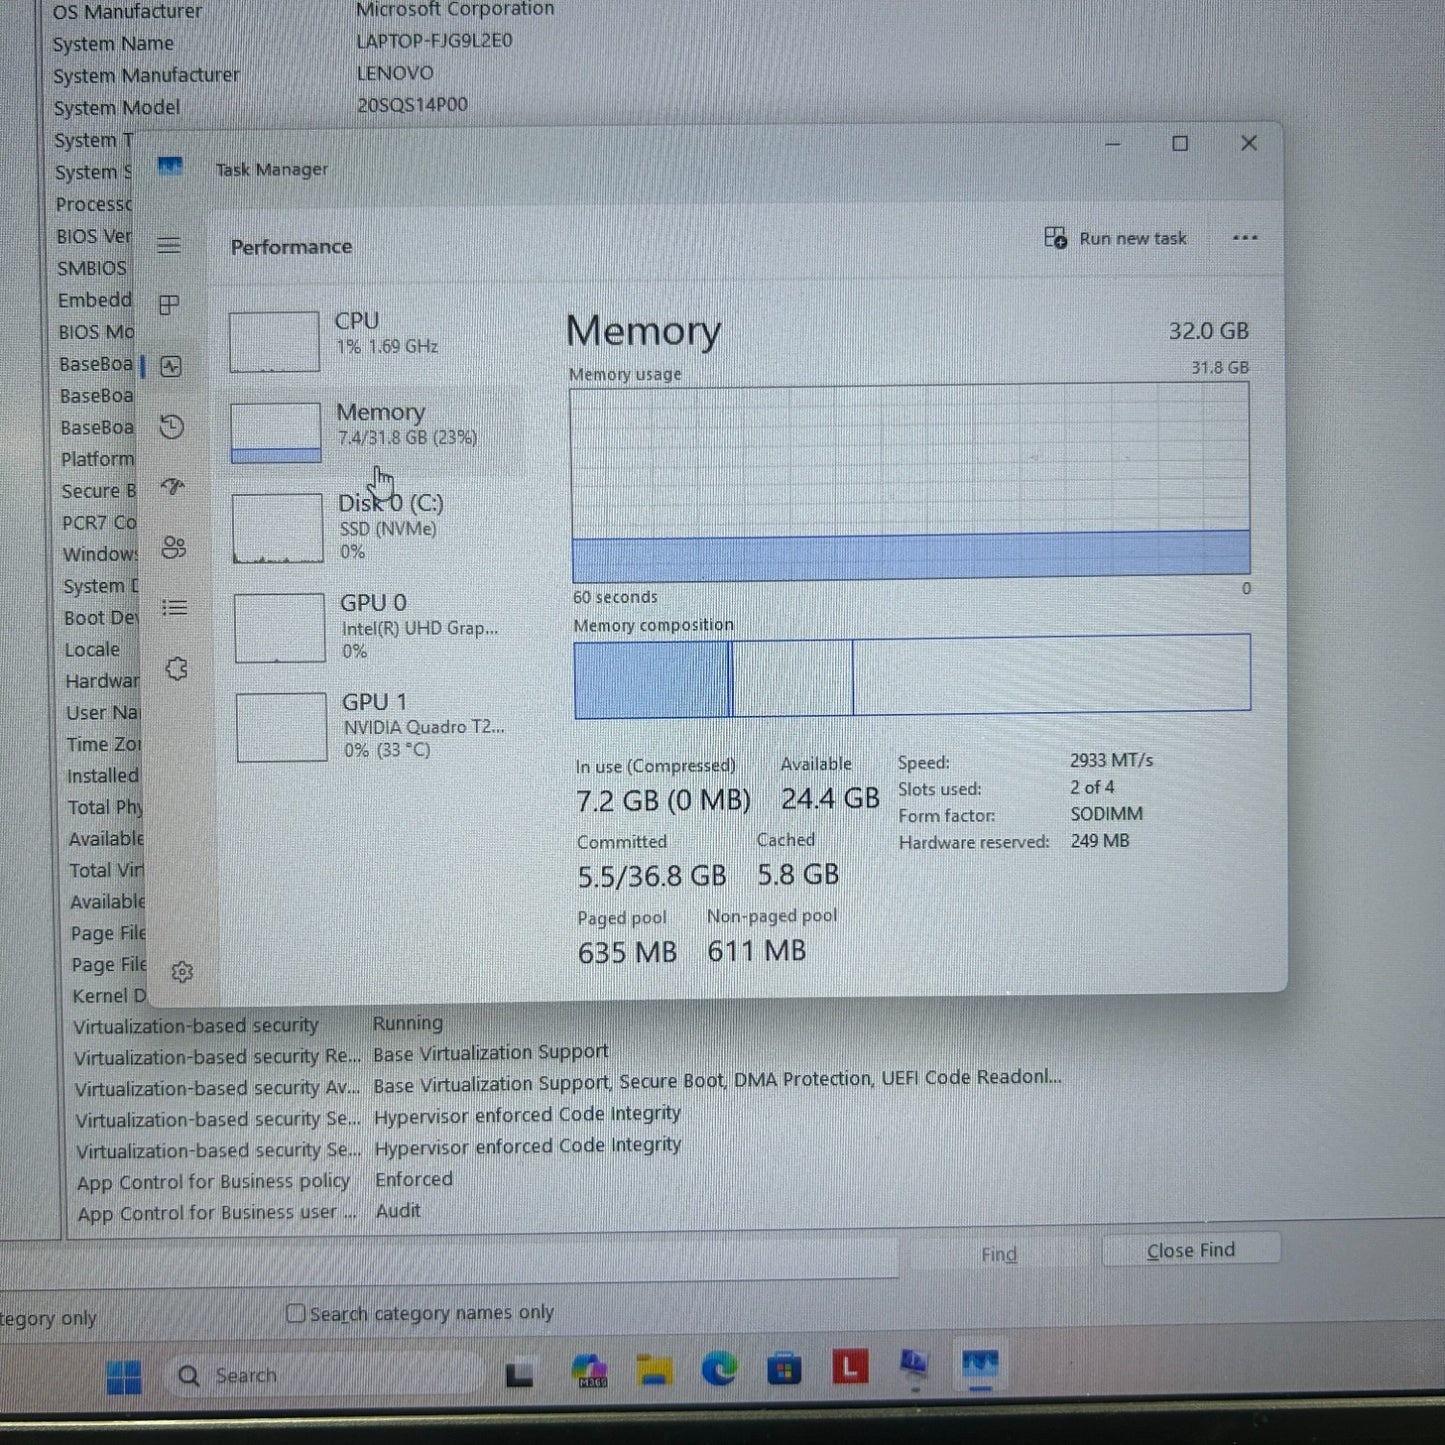Open the three-dot more options menu
Image resolution: width=1445 pixels, height=1445 pixels.
[x=1245, y=238]
